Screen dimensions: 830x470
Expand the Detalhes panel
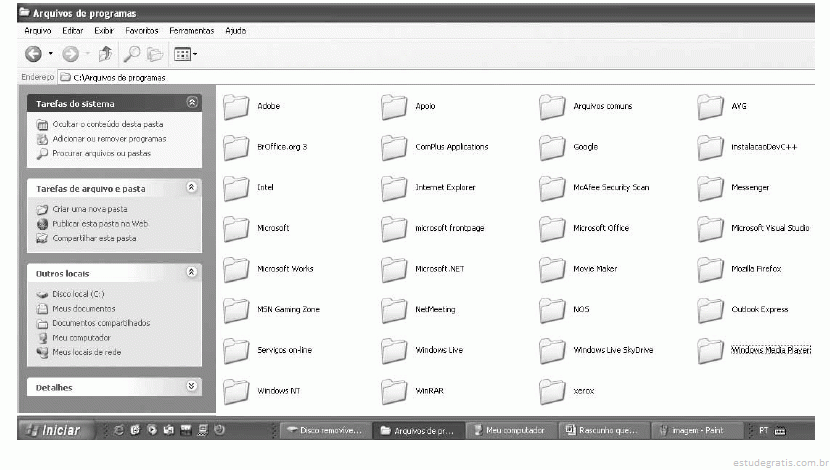click(x=192, y=386)
